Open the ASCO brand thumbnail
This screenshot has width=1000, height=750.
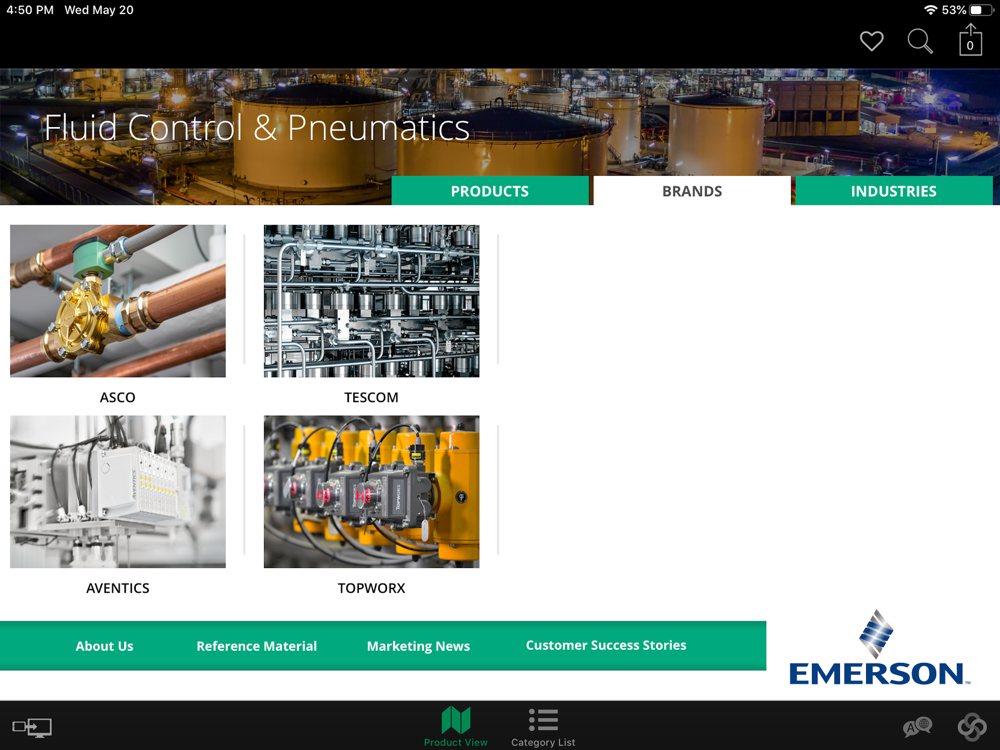(x=118, y=300)
